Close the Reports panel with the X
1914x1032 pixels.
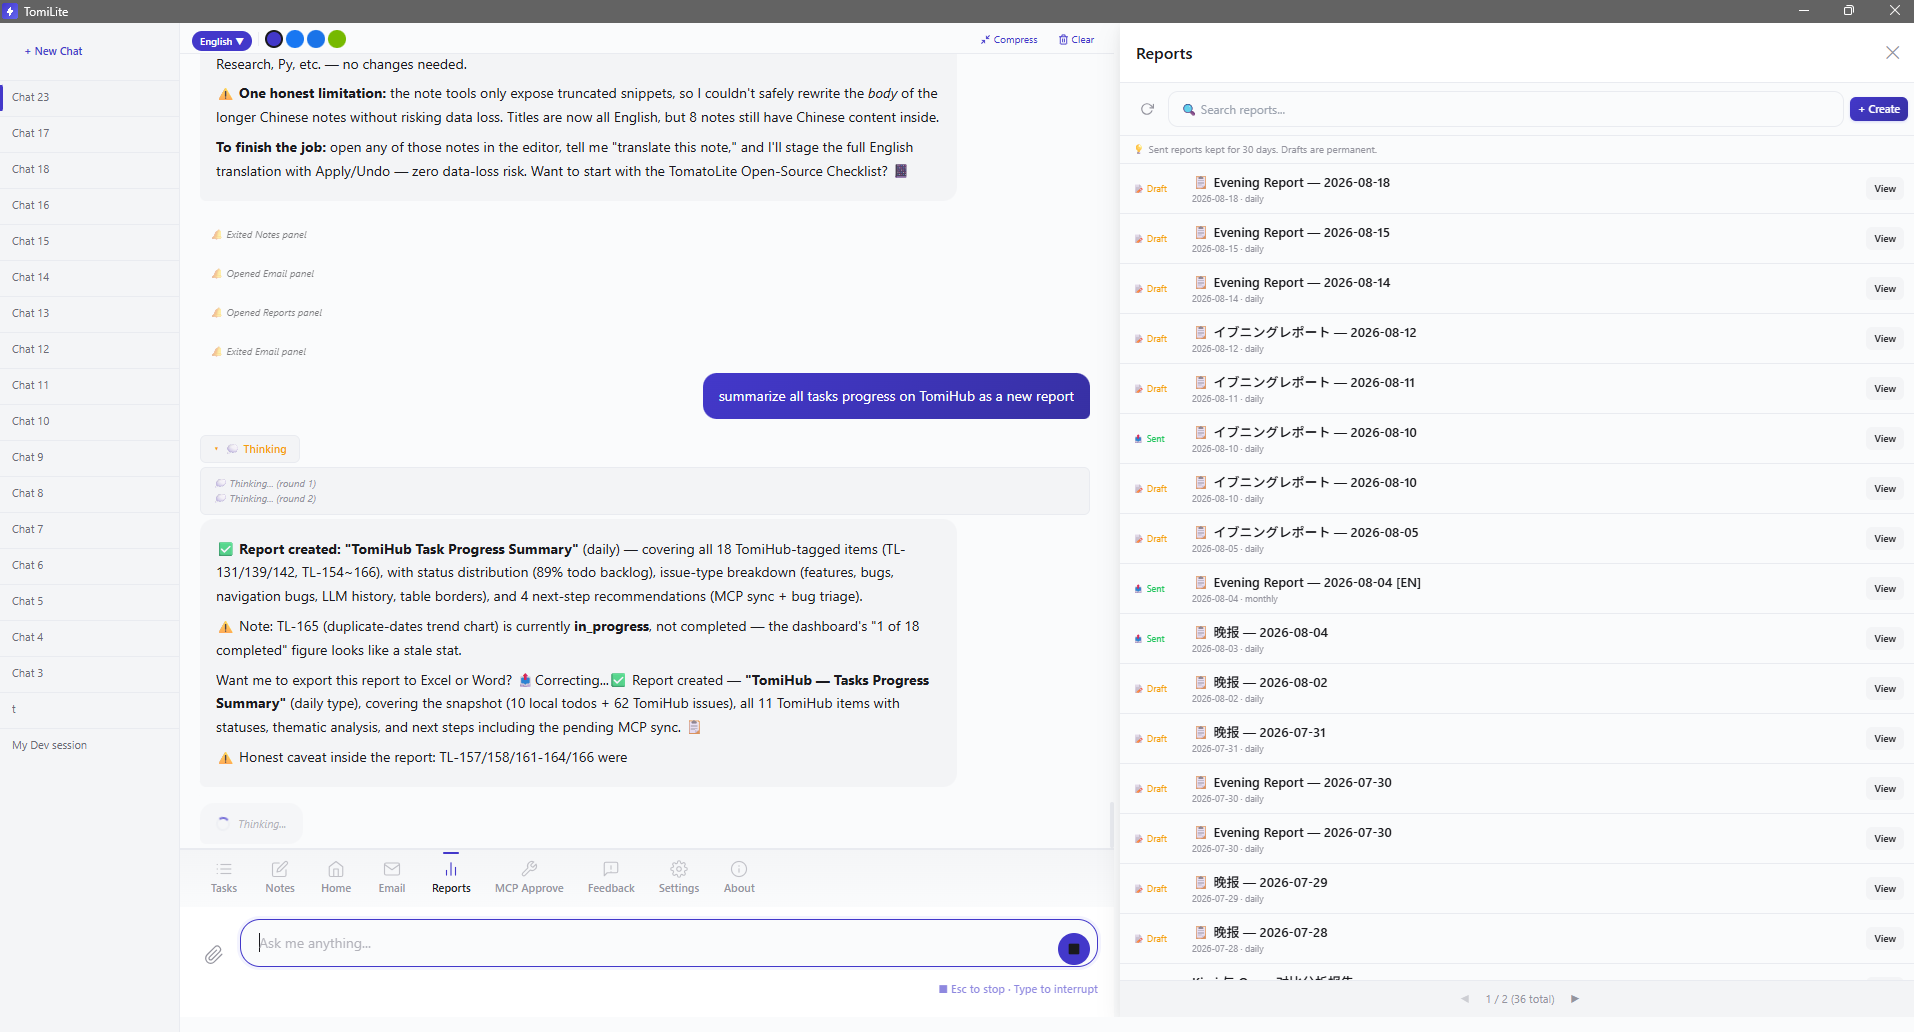[1892, 53]
